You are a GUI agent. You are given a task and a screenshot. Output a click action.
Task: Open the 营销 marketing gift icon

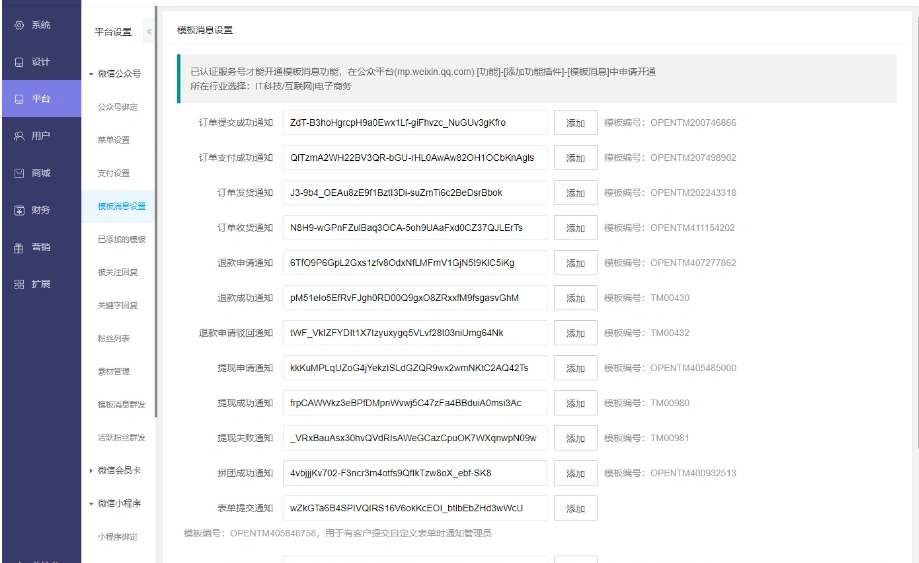(19, 247)
